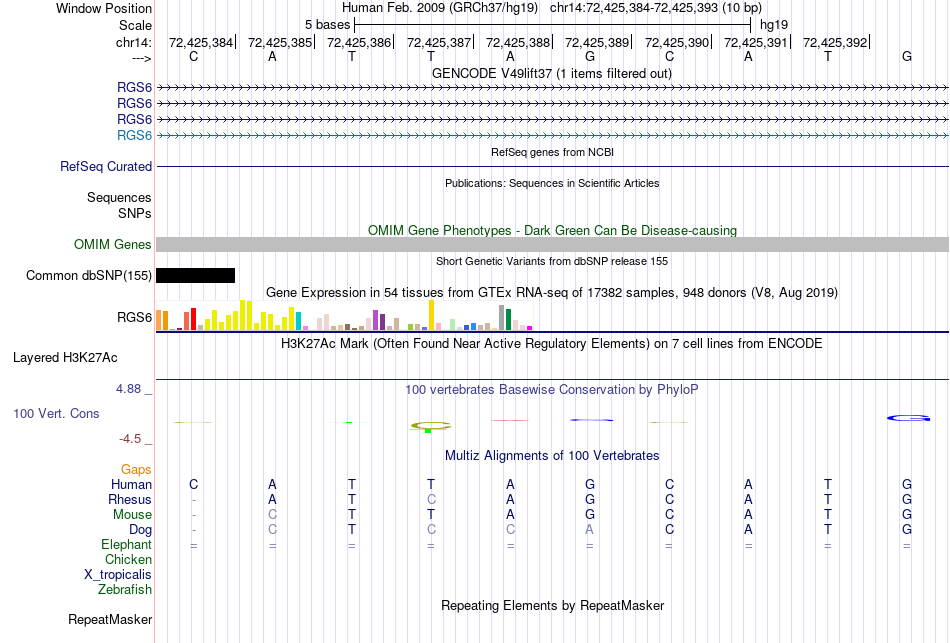Open the light blue RGS6 transcript label
The height and width of the screenshot is (643, 950).
tap(134, 135)
